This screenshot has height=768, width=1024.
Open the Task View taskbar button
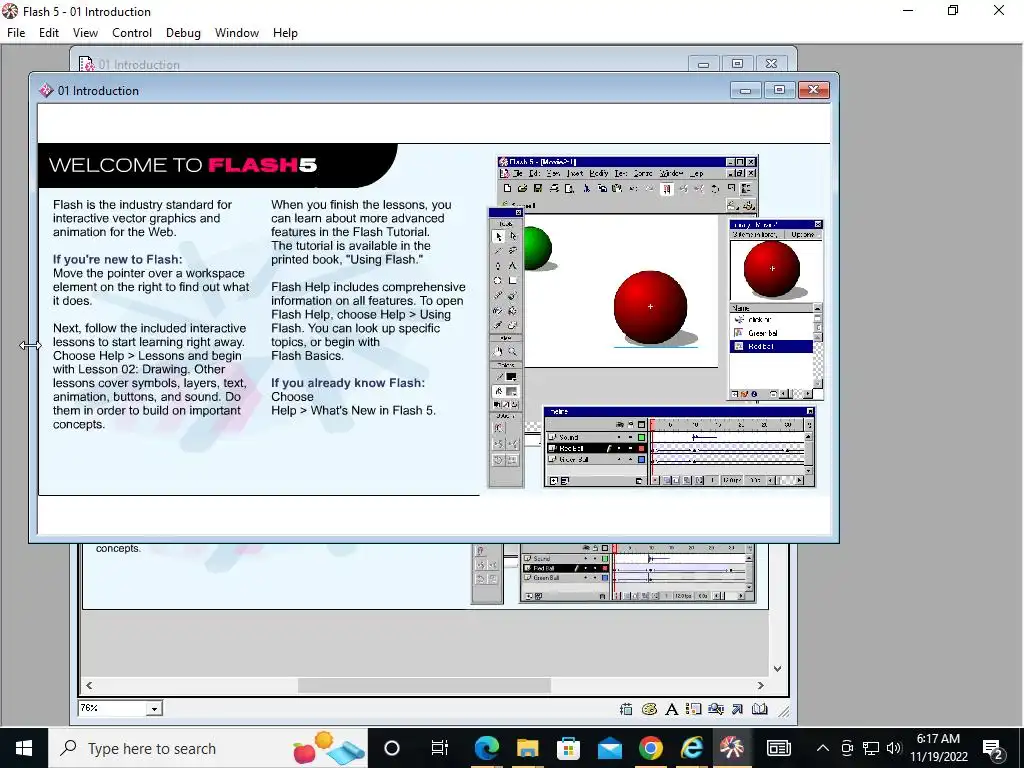click(439, 748)
